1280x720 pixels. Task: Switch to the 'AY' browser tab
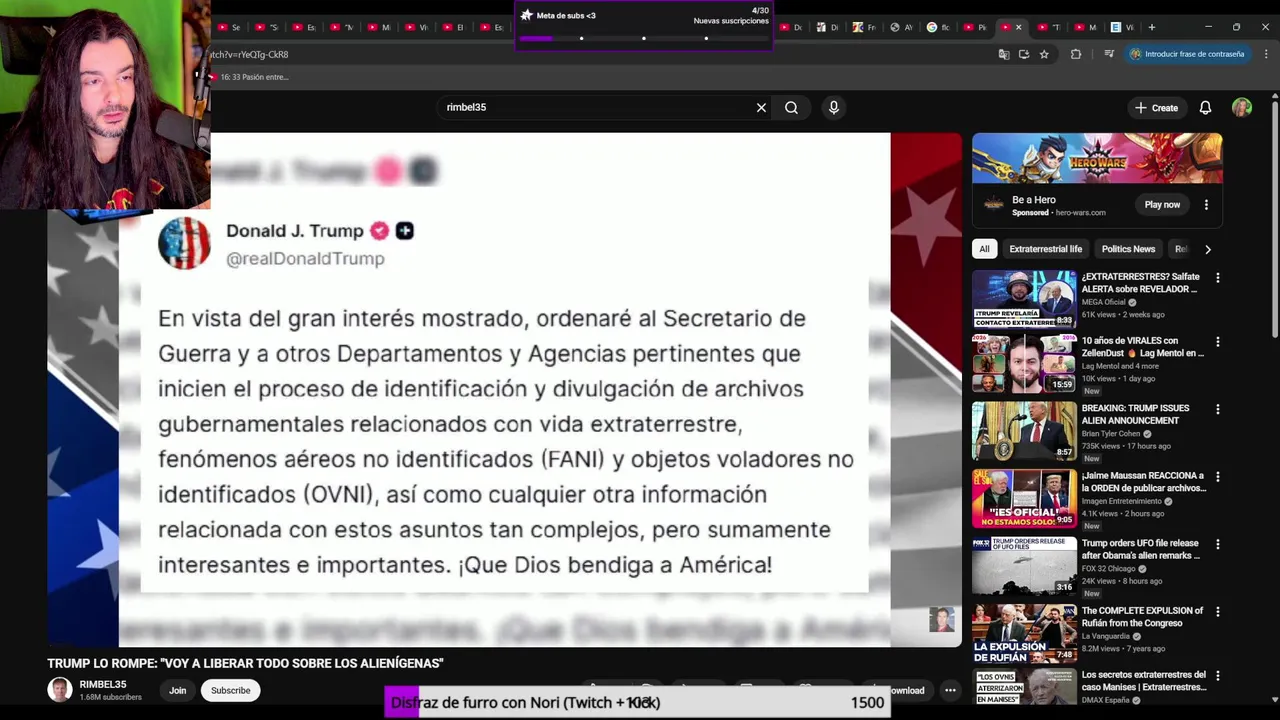click(902, 27)
